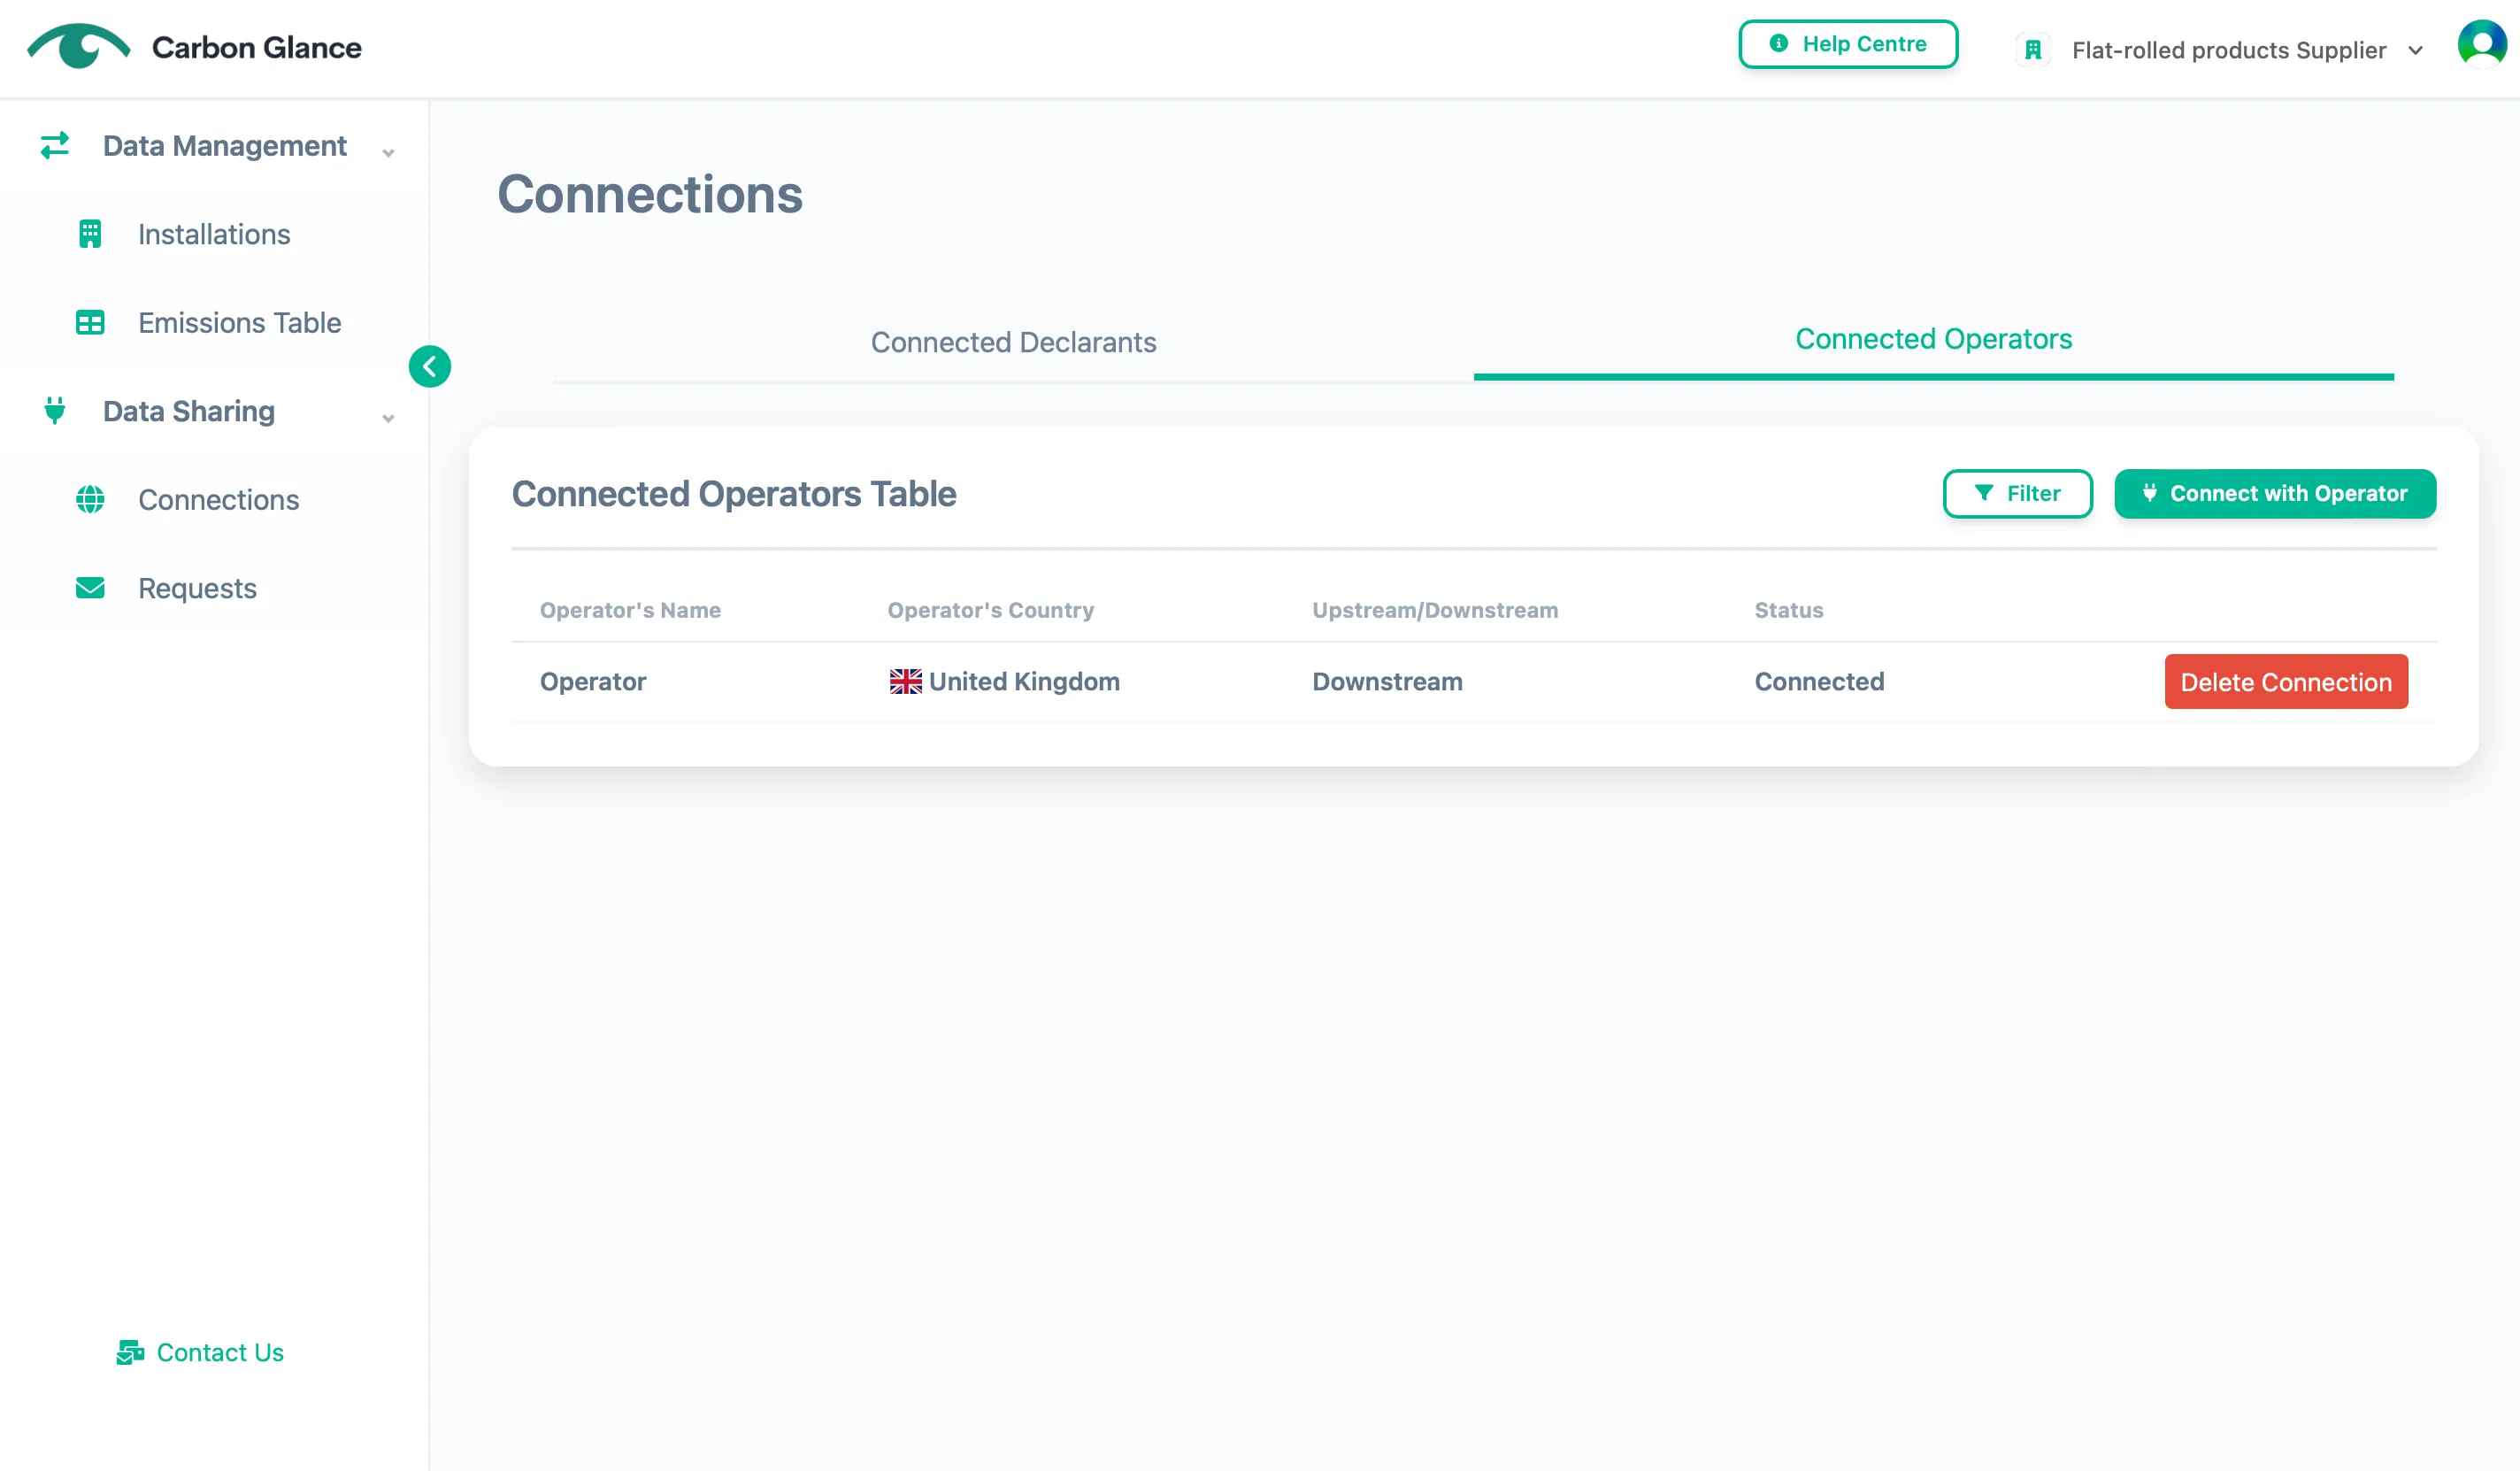
Task: Delete the connection with Operator
Action: 2286,682
